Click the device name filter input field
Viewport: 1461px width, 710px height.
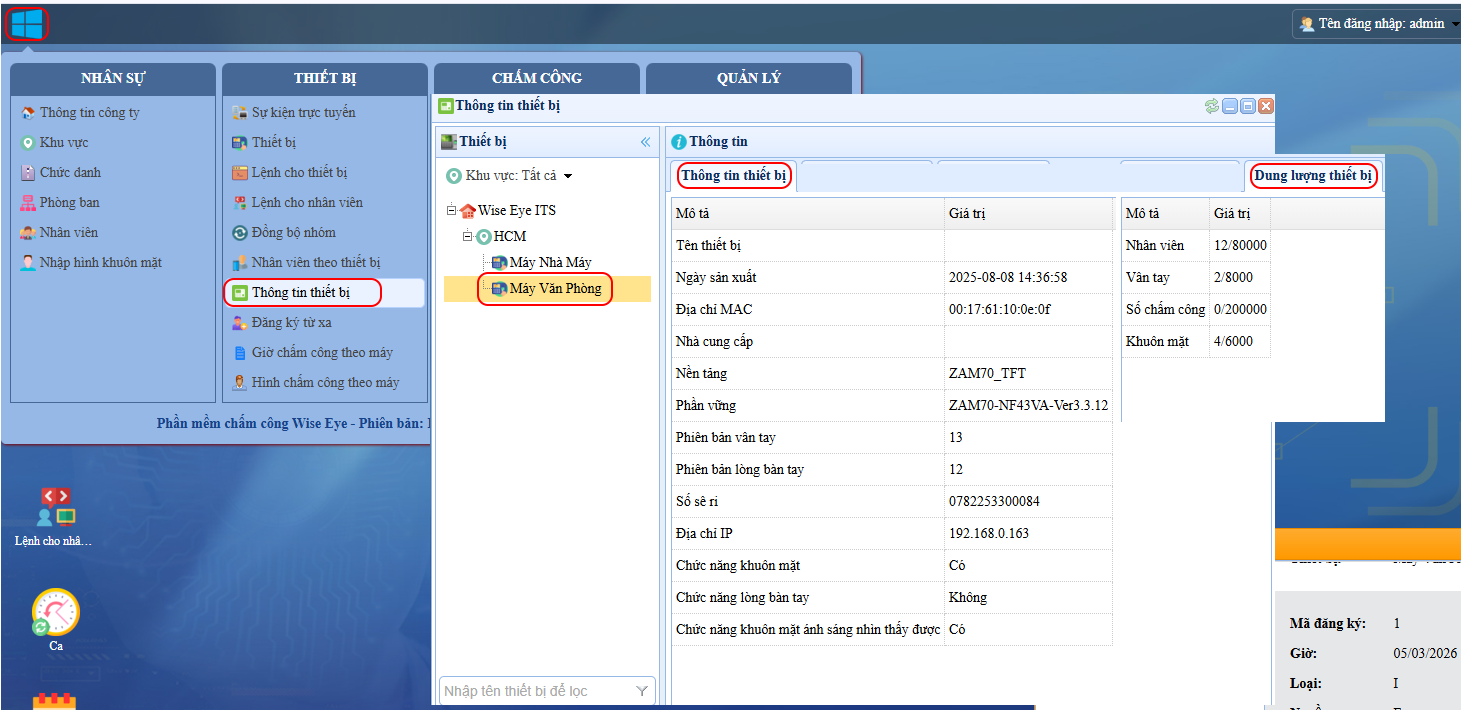[535, 691]
